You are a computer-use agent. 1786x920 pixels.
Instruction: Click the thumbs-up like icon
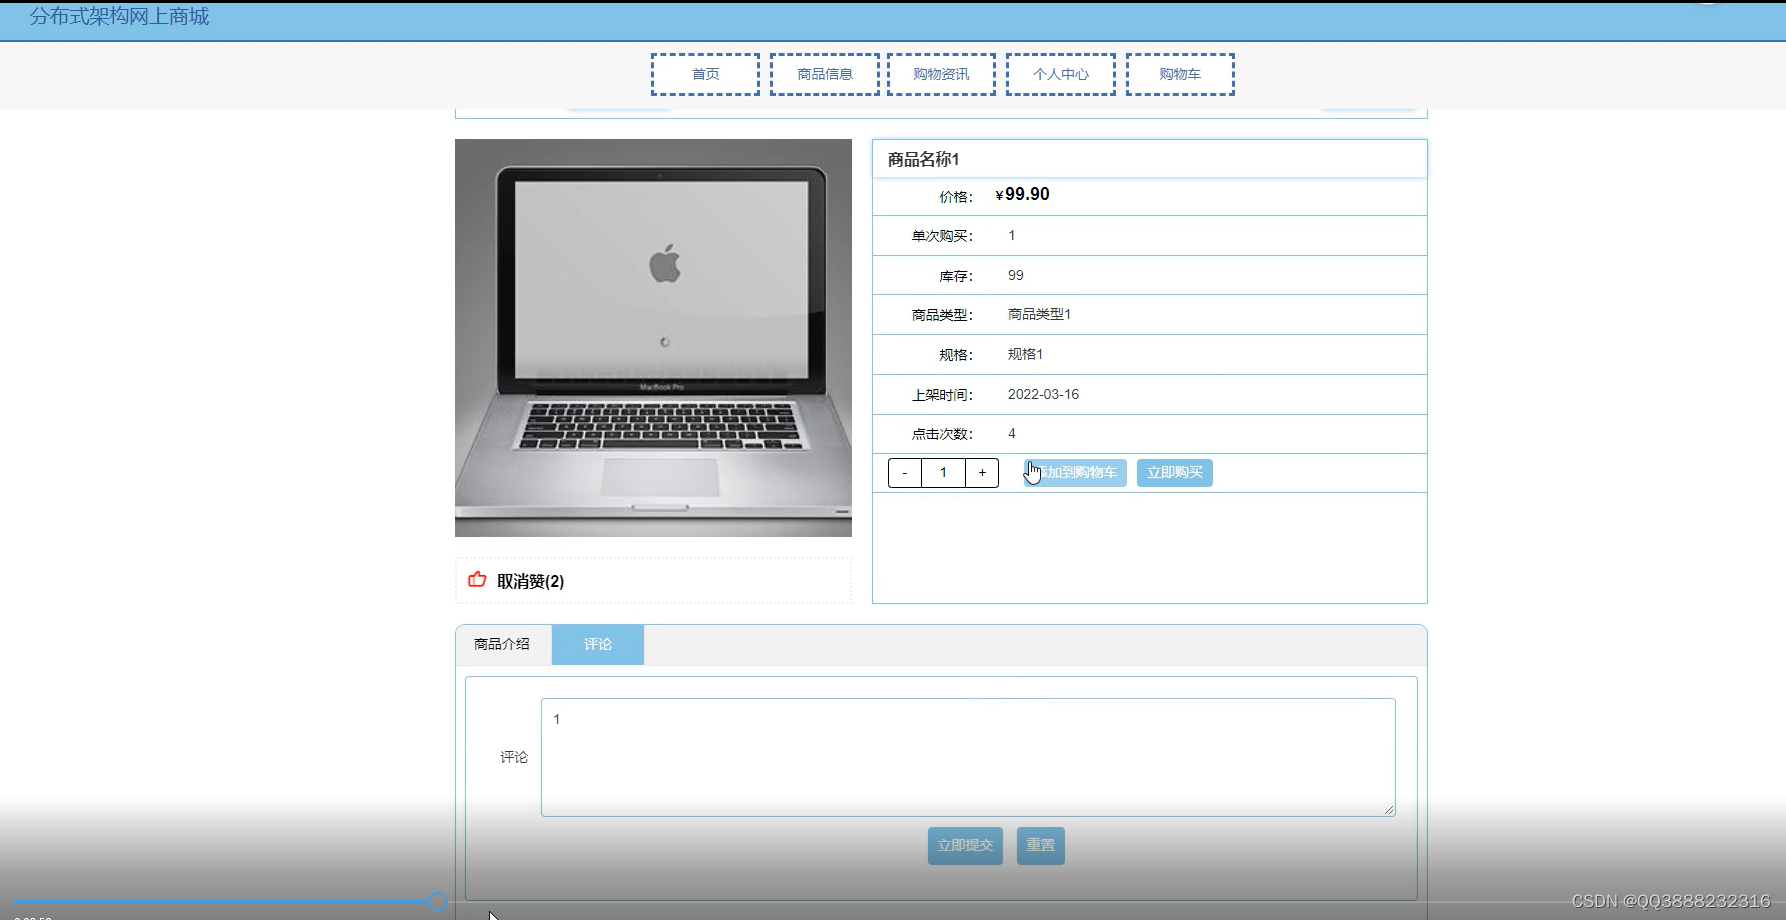click(x=477, y=580)
